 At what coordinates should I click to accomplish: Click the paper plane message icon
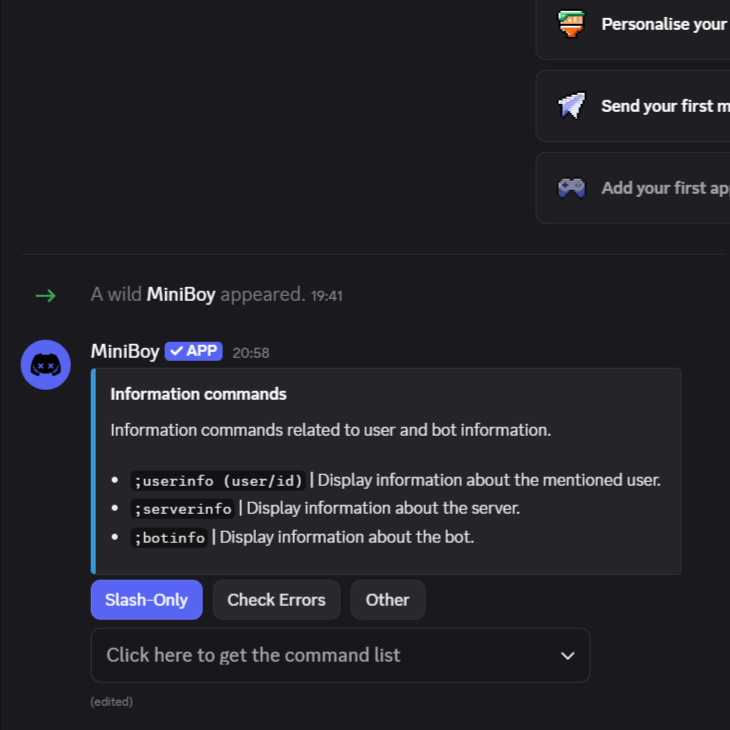point(571,106)
